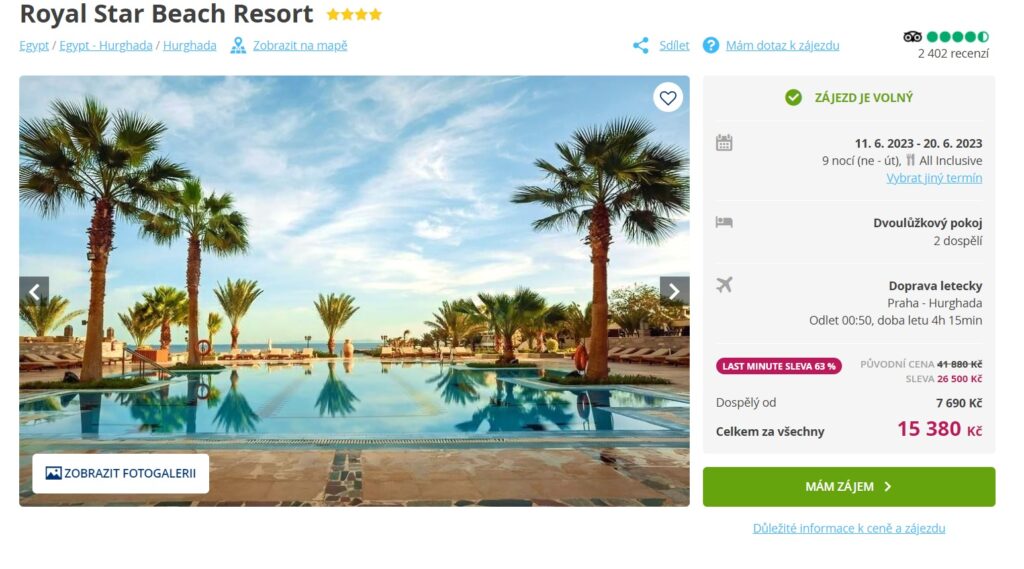Image resolution: width=1024 pixels, height=569 pixels.
Task: Click the bed icon for room type
Action: click(724, 222)
